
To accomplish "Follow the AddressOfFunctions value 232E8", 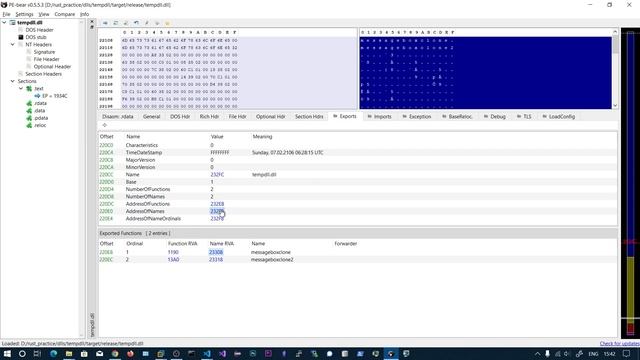I will tap(217, 204).
